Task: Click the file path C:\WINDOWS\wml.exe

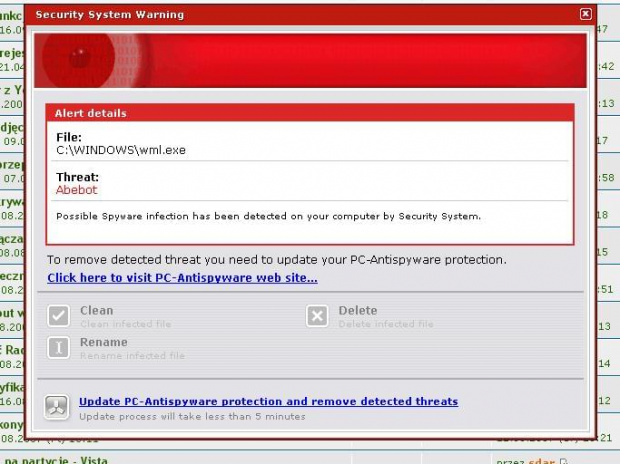Action: coord(121,150)
